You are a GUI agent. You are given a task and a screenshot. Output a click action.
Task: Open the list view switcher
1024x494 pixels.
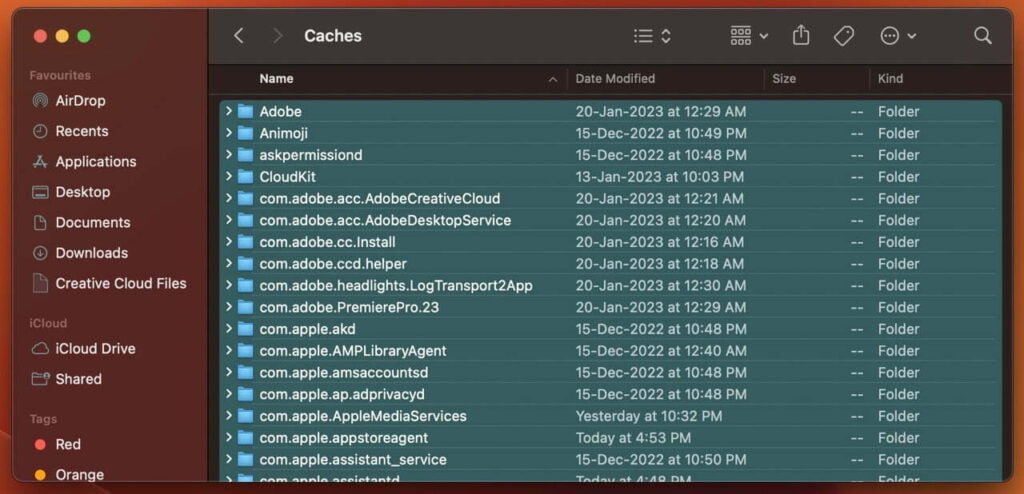[x=652, y=36]
